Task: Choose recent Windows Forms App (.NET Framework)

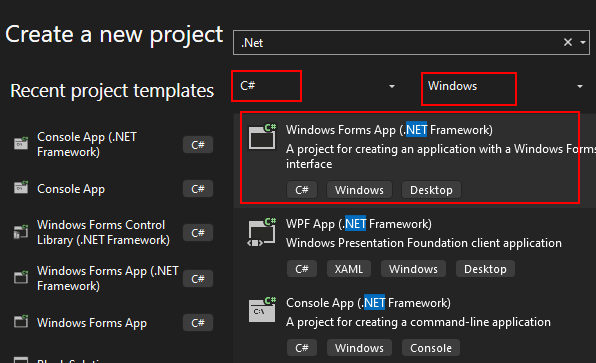Action: click(108, 279)
